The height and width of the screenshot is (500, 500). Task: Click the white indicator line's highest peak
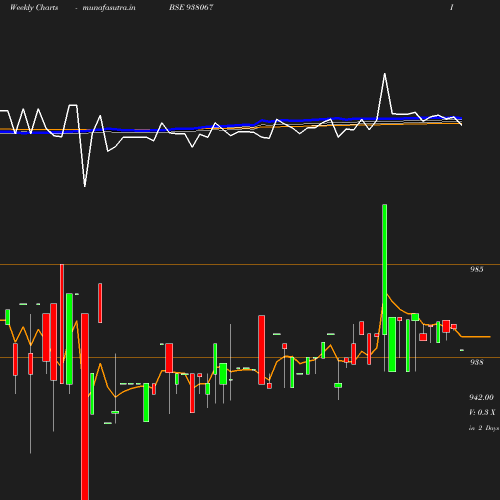tap(385, 74)
